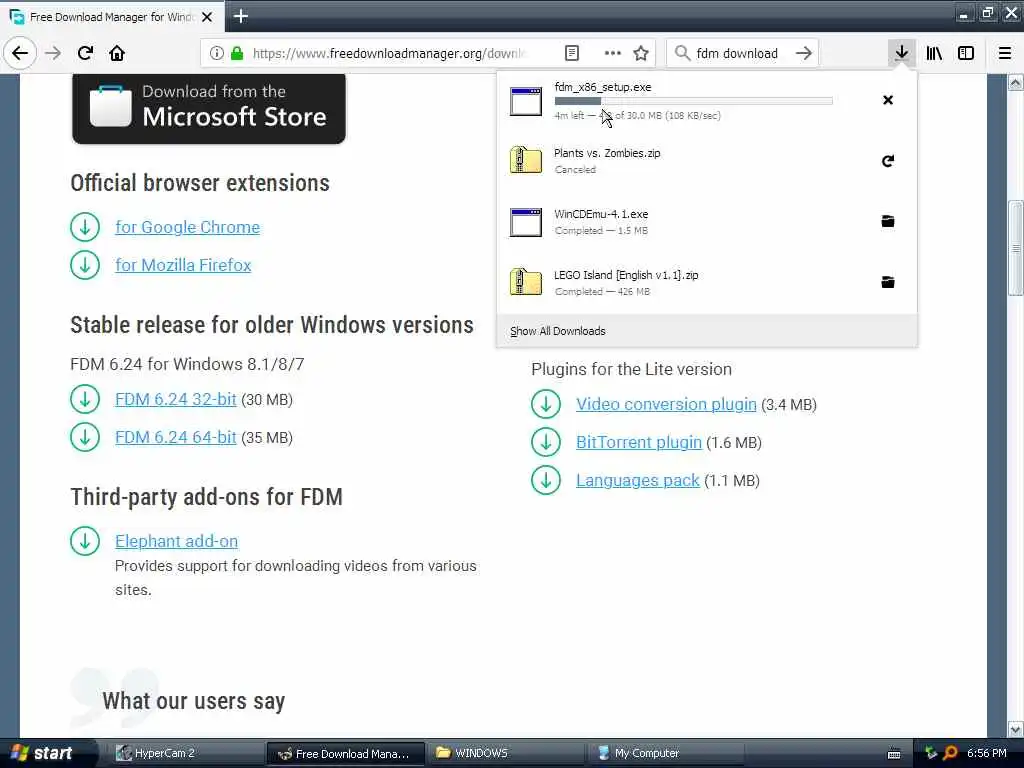Reload the current page
Image resolution: width=1024 pixels, height=768 pixels.
(85, 53)
